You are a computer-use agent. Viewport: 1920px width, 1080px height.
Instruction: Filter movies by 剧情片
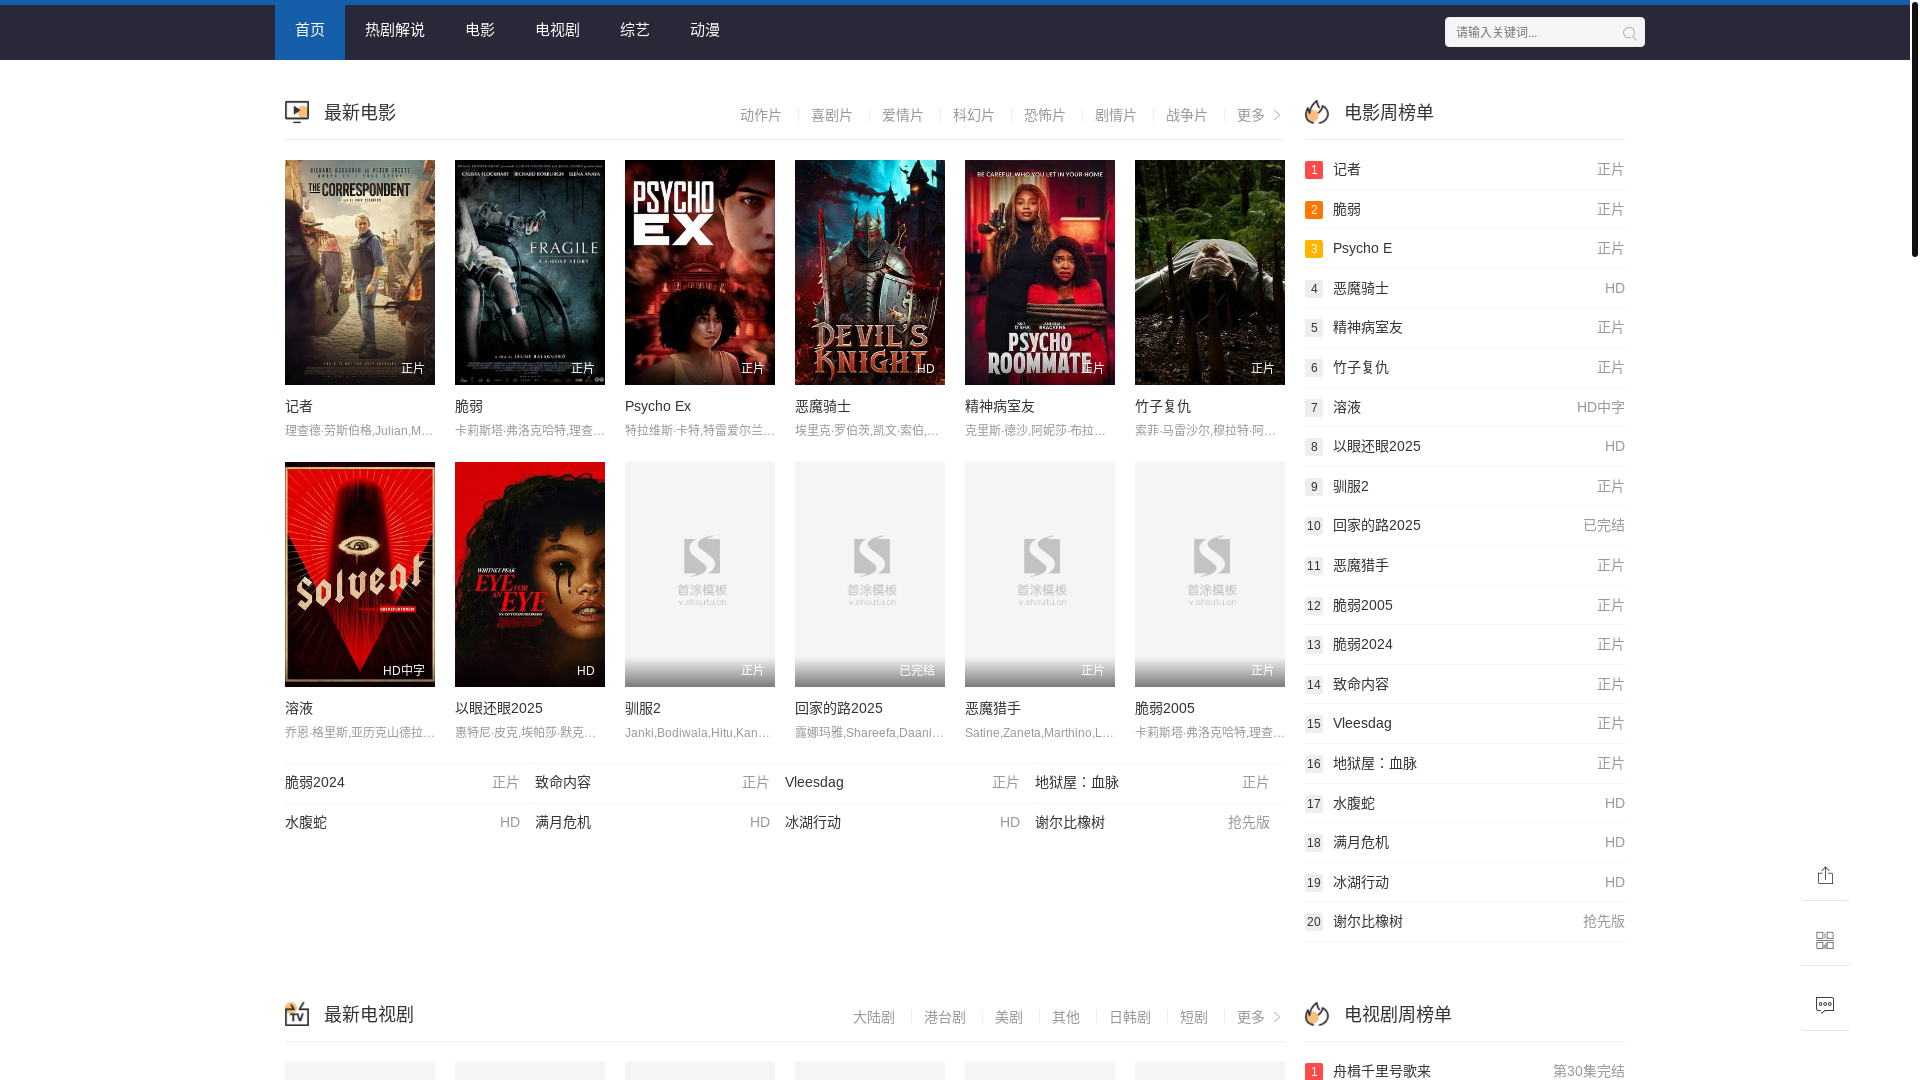pyautogui.click(x=1115, y=116)
